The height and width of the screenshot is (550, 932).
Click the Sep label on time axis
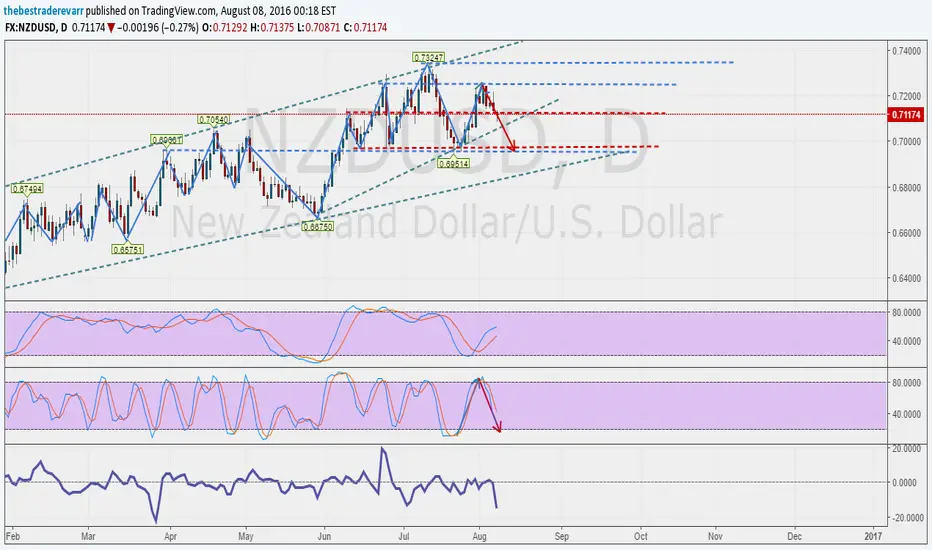562,536
